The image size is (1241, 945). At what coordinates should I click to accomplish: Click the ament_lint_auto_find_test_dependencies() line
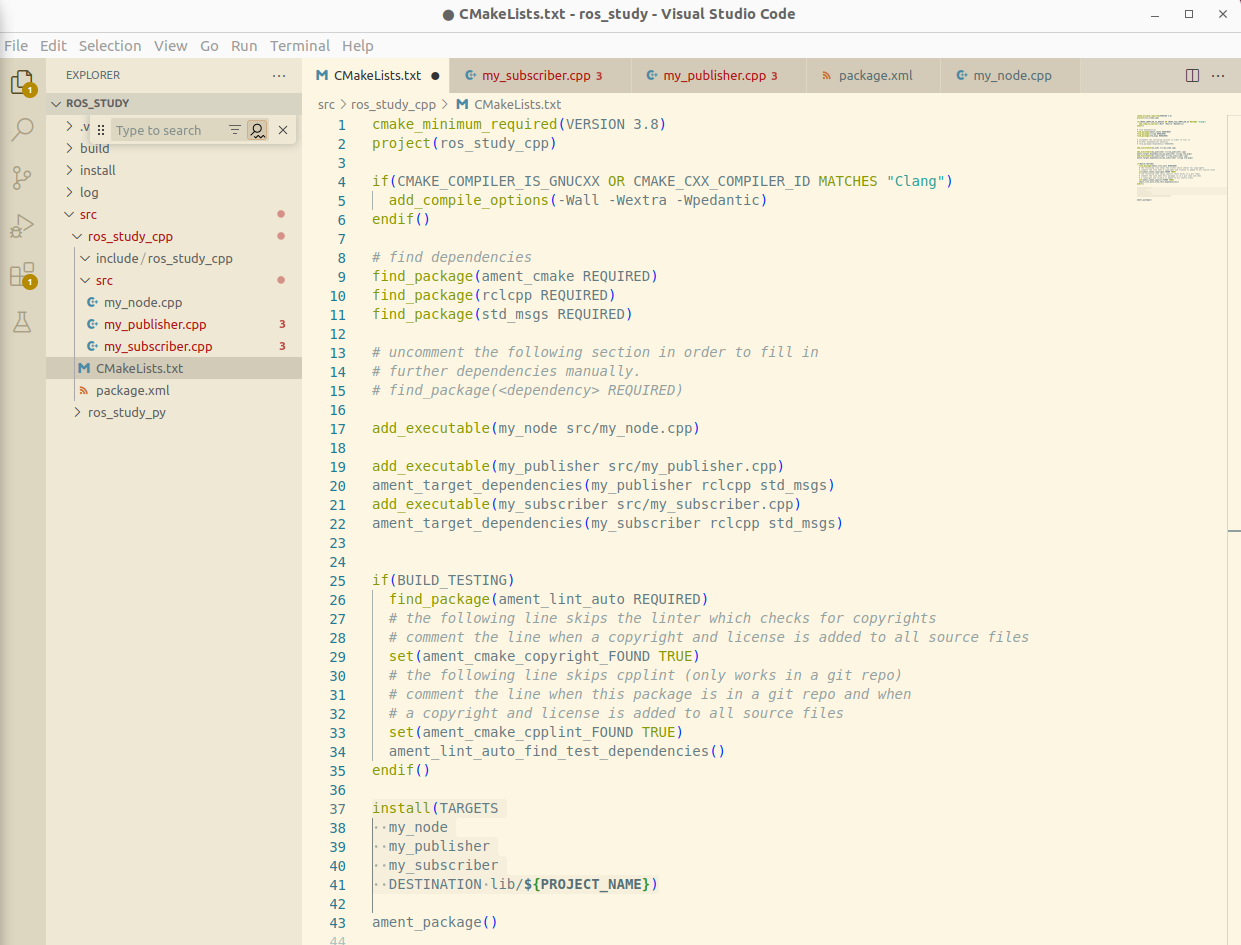[557, 751]
